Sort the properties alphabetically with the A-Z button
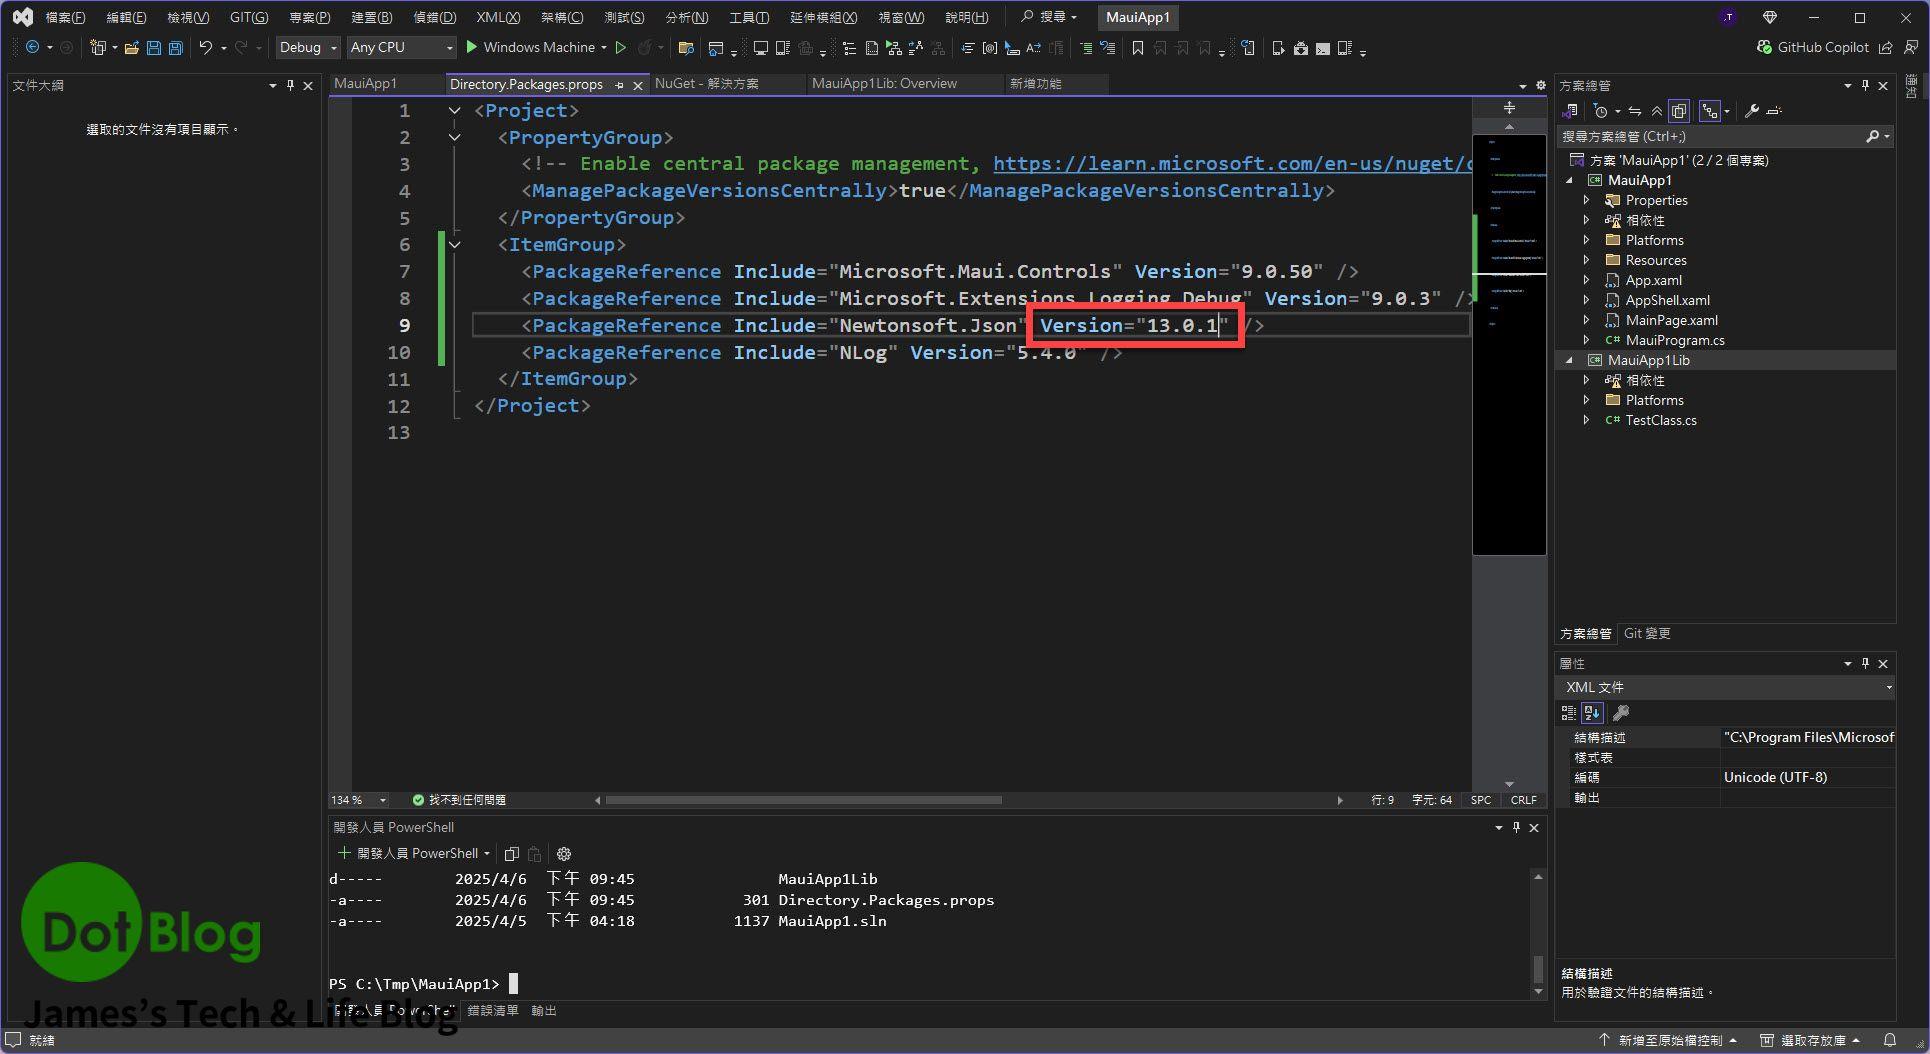This screenshot has width=1930, height=1054. coord(1592,713)
